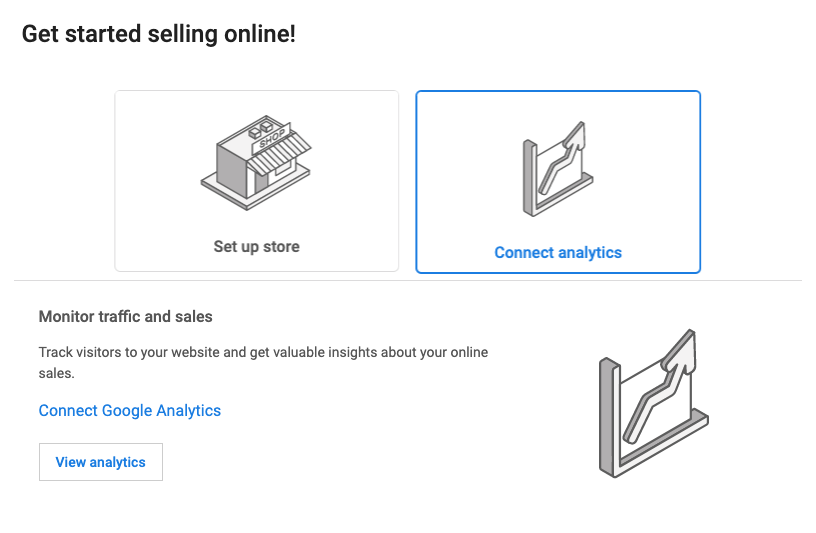Click the large analytics chart illustration
The image size is (816, 533).
pyautogui.click(x=653, y=401)
